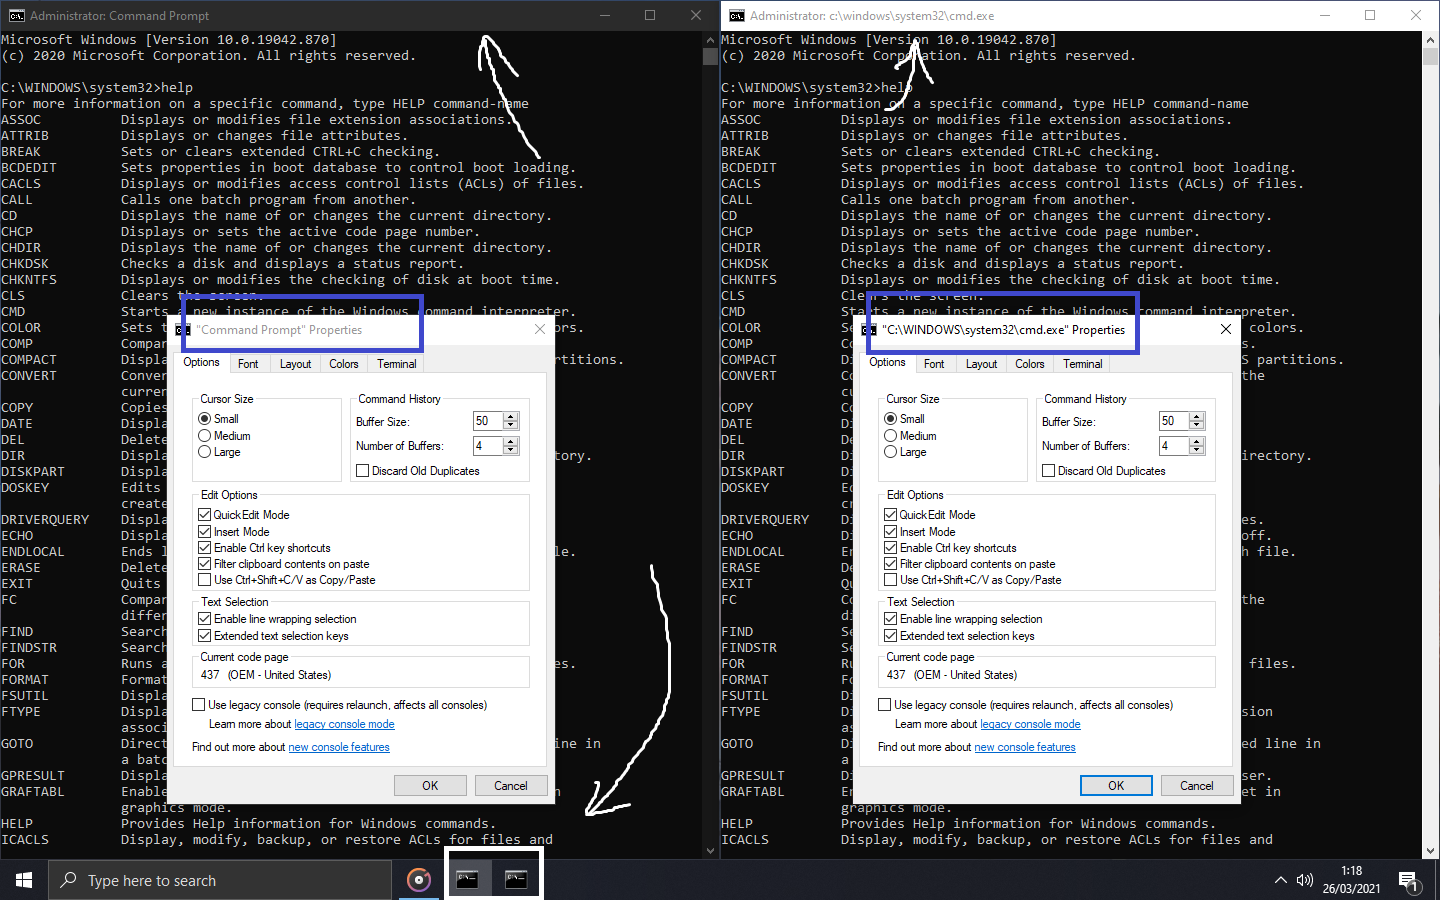This screenshot has width=1440, height=900.
Task: Toggle Insert Mode in right dialog
Action: (x=891, y=532)
